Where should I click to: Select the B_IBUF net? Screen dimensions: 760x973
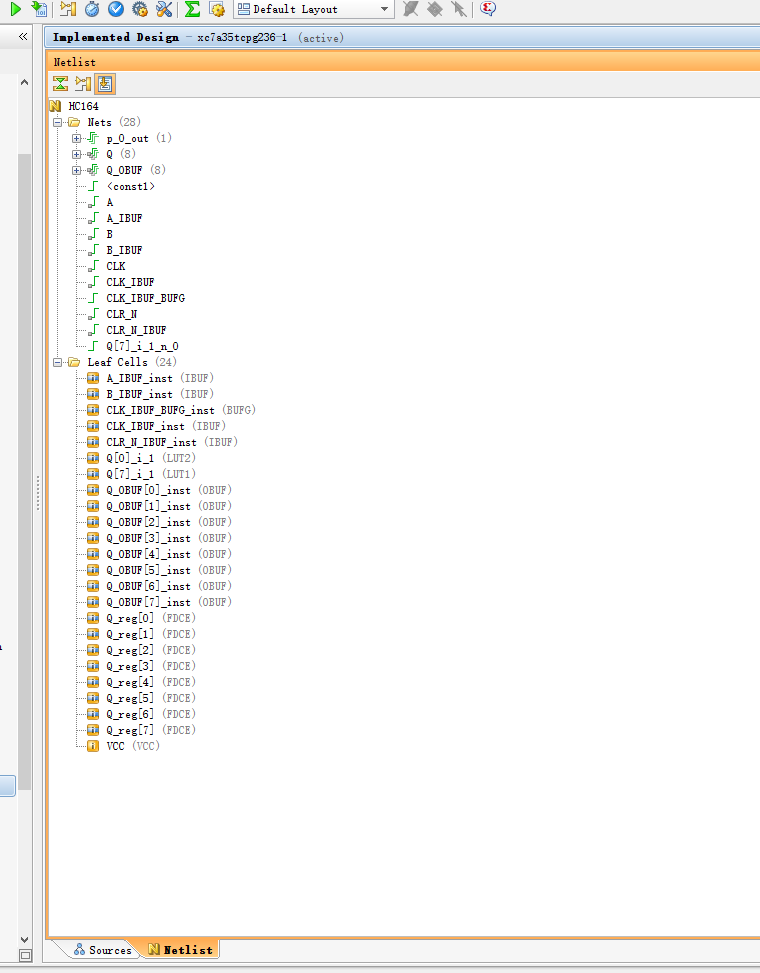coord(124,250)
